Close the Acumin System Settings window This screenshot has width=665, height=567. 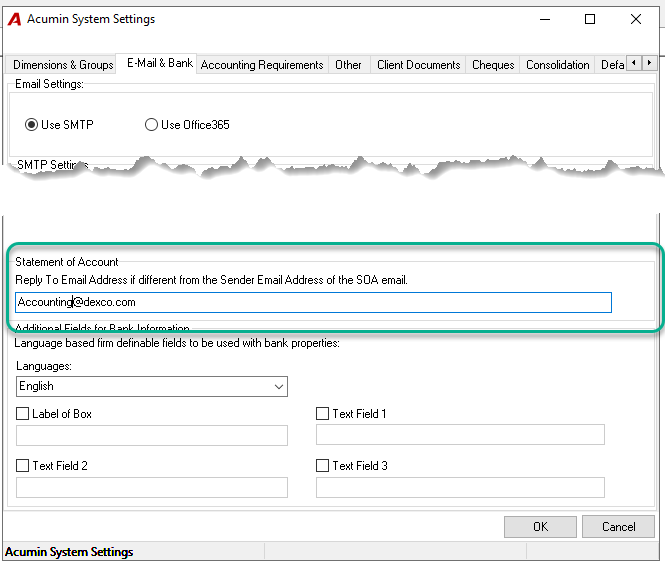(636, 19)
